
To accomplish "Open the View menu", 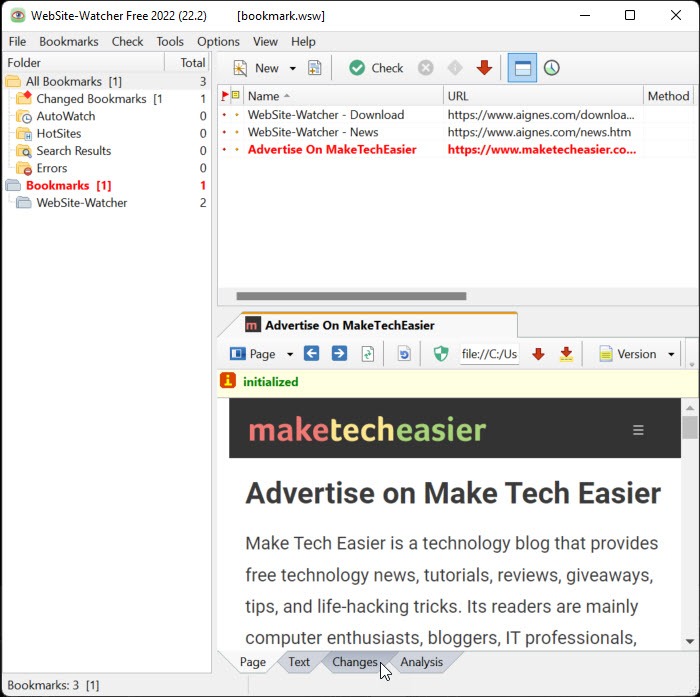I will [265, 42].
